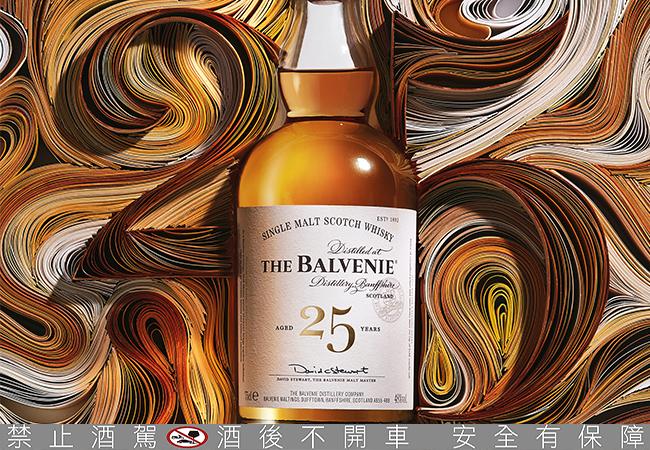Select "SINGLE MALT SCOTCH WHISKY" on the label
This screenshot has width=650, height=450.
click(x=327, y=228)
